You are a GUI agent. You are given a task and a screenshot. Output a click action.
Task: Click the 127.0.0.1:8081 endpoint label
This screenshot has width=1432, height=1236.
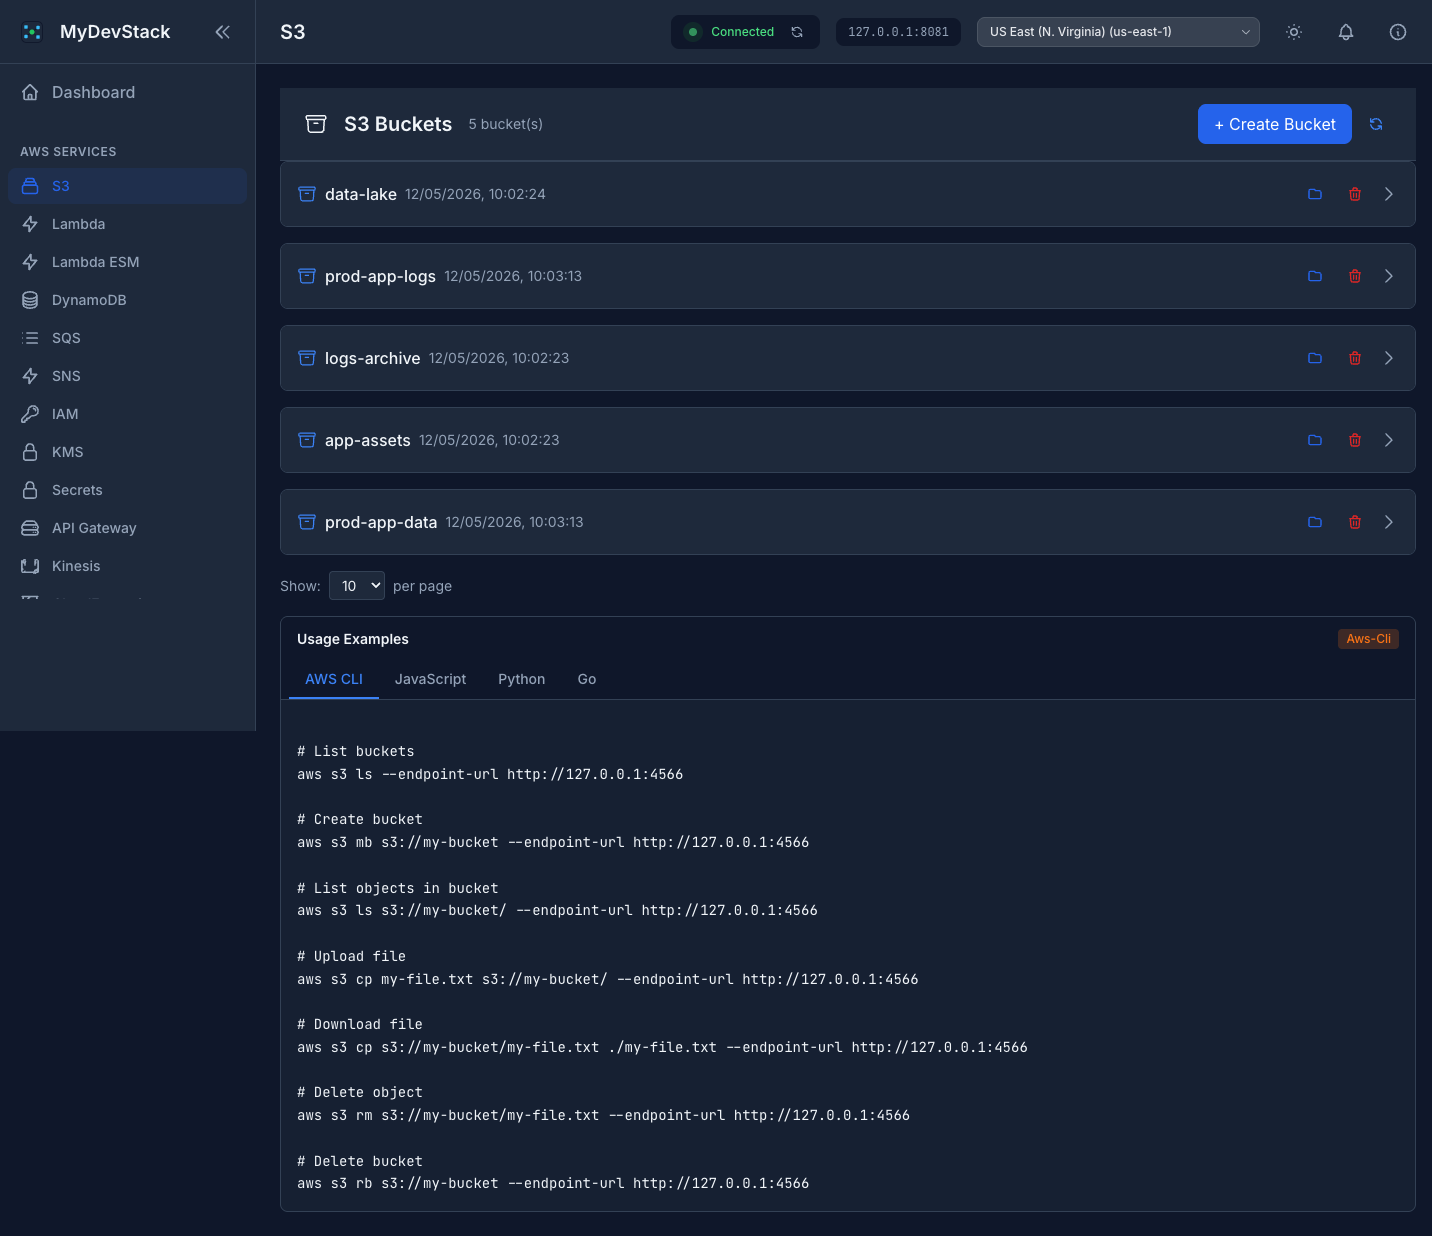(x=898, y=32)
